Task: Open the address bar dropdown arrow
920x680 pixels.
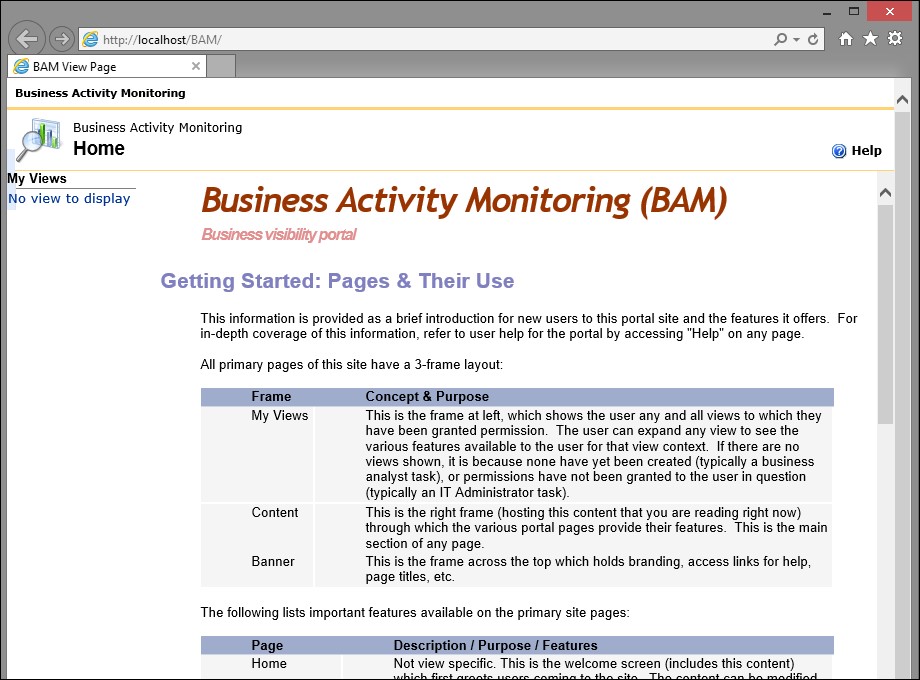Action: [796, 40]
